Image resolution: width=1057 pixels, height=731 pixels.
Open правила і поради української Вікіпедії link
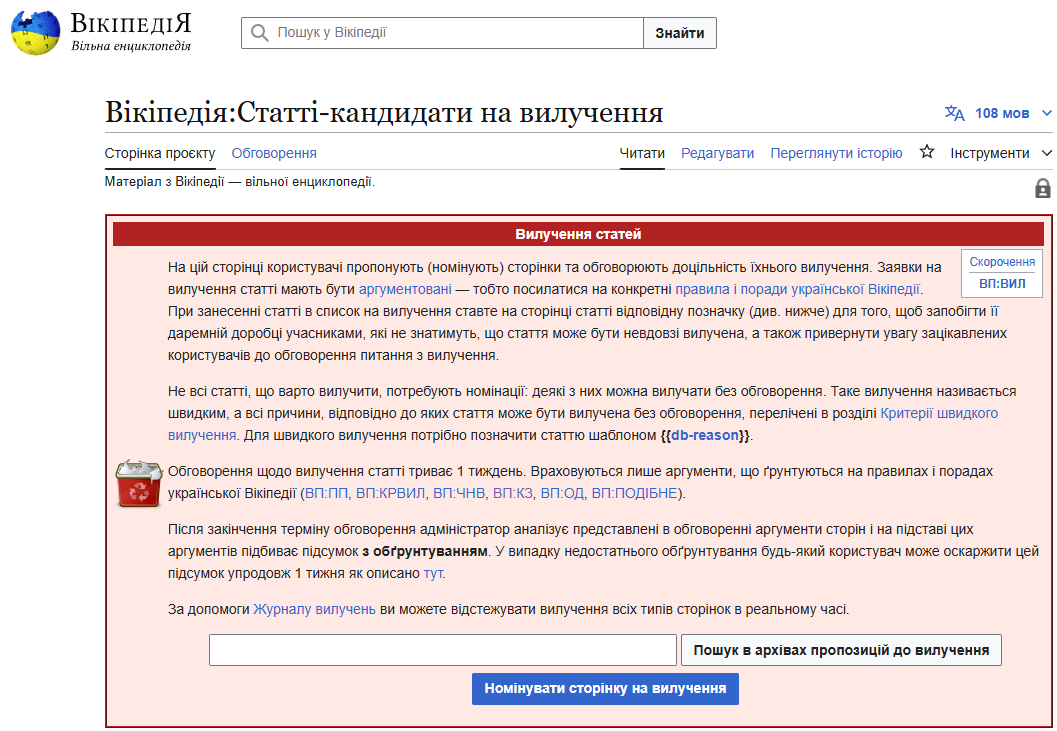pos(797,289)
